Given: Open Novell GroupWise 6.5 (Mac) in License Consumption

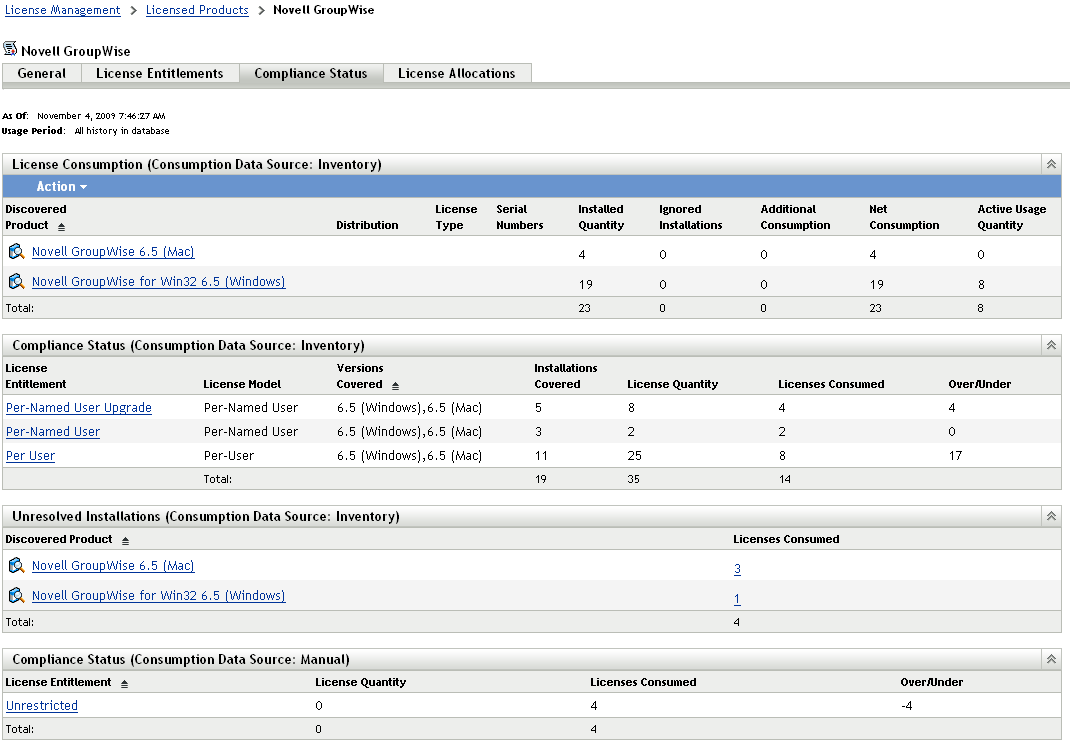Looking at the screenshot, I should (x=113, y=252).
